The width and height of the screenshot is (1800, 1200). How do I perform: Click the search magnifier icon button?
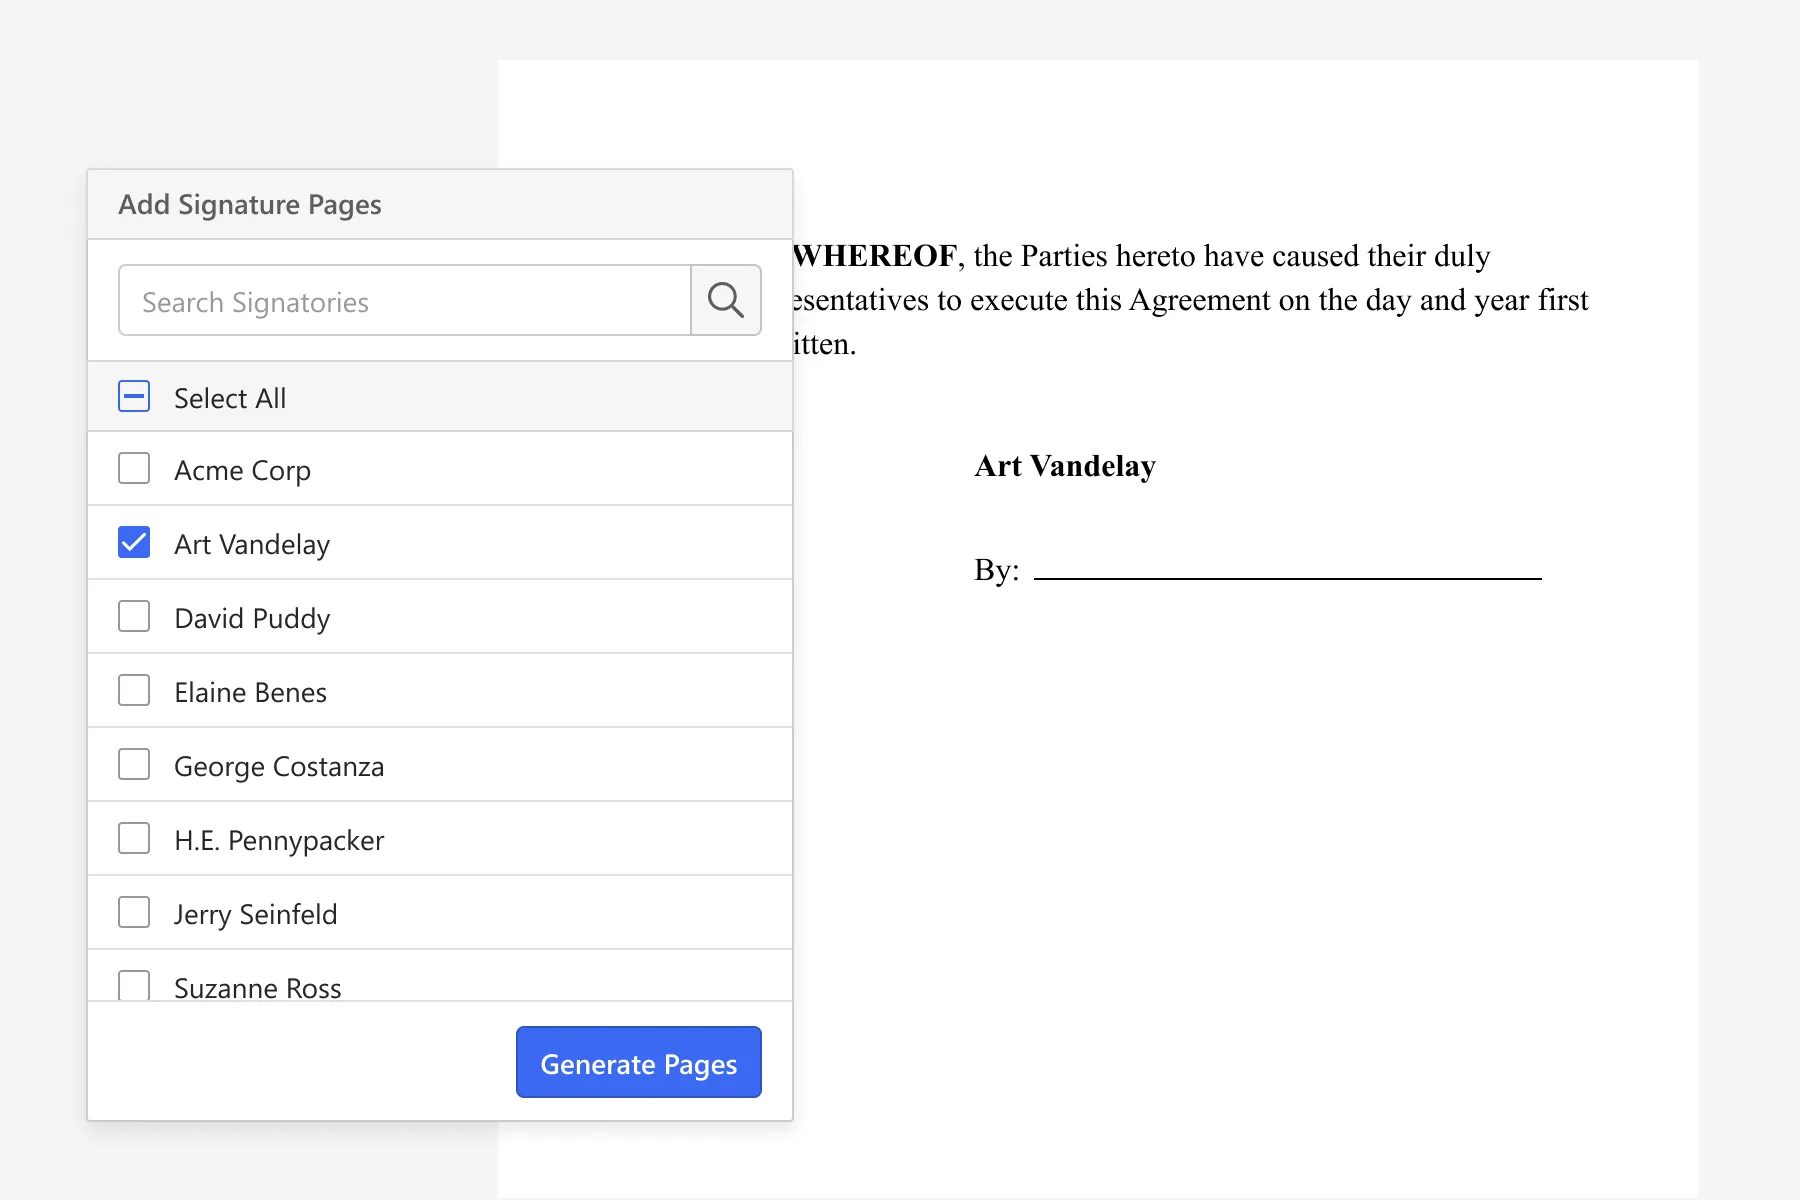point(726,300)
